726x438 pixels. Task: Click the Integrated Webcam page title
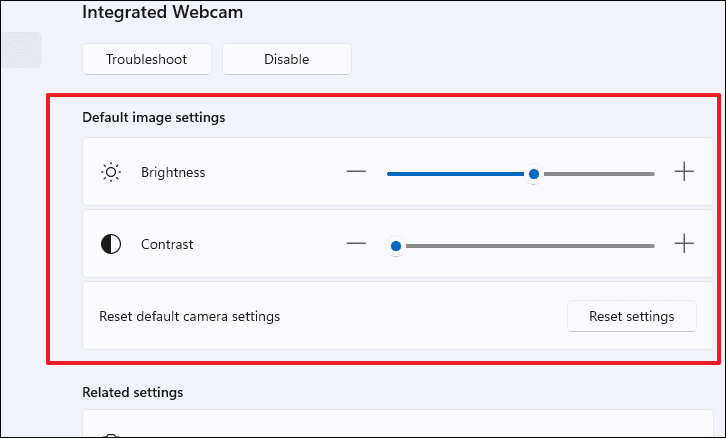point(163,12)
